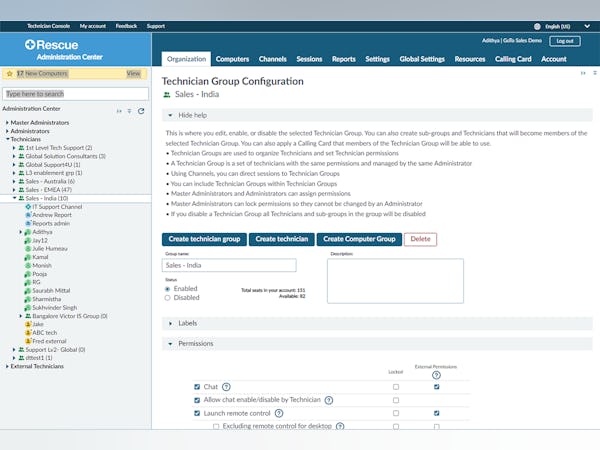Open the Sessions tab
Image resolution: width=600 pixels, height=450 pixels.
pyautogui.click(x=309, y=59)
